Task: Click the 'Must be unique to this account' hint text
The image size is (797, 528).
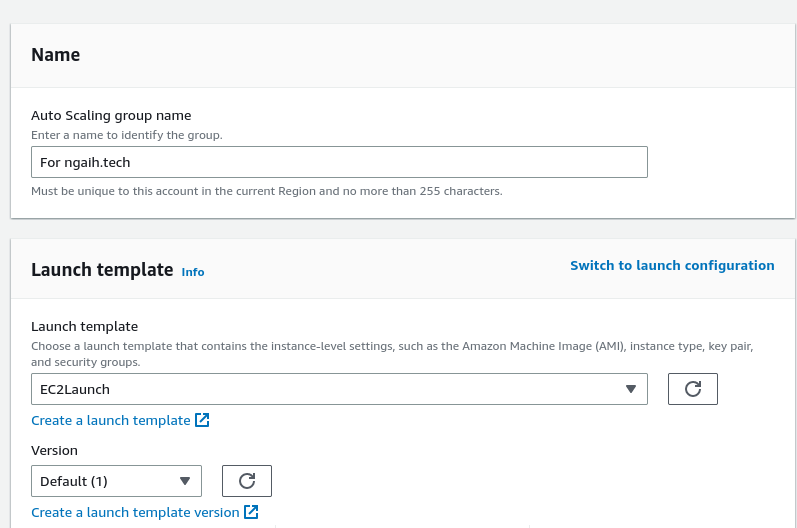Action: click(x=267, y=192)
